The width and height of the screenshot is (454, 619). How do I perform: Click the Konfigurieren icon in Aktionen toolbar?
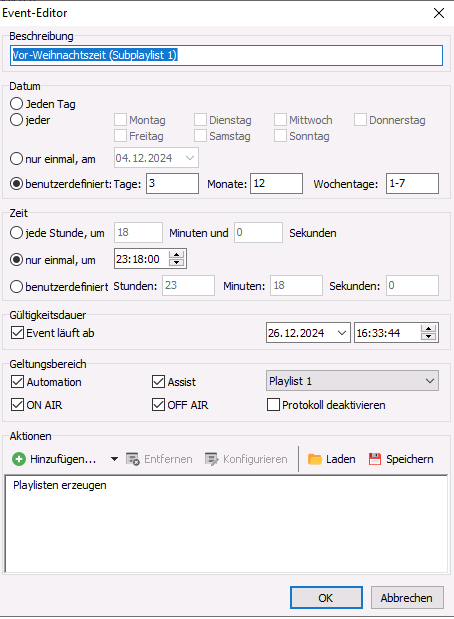(212, 459)
